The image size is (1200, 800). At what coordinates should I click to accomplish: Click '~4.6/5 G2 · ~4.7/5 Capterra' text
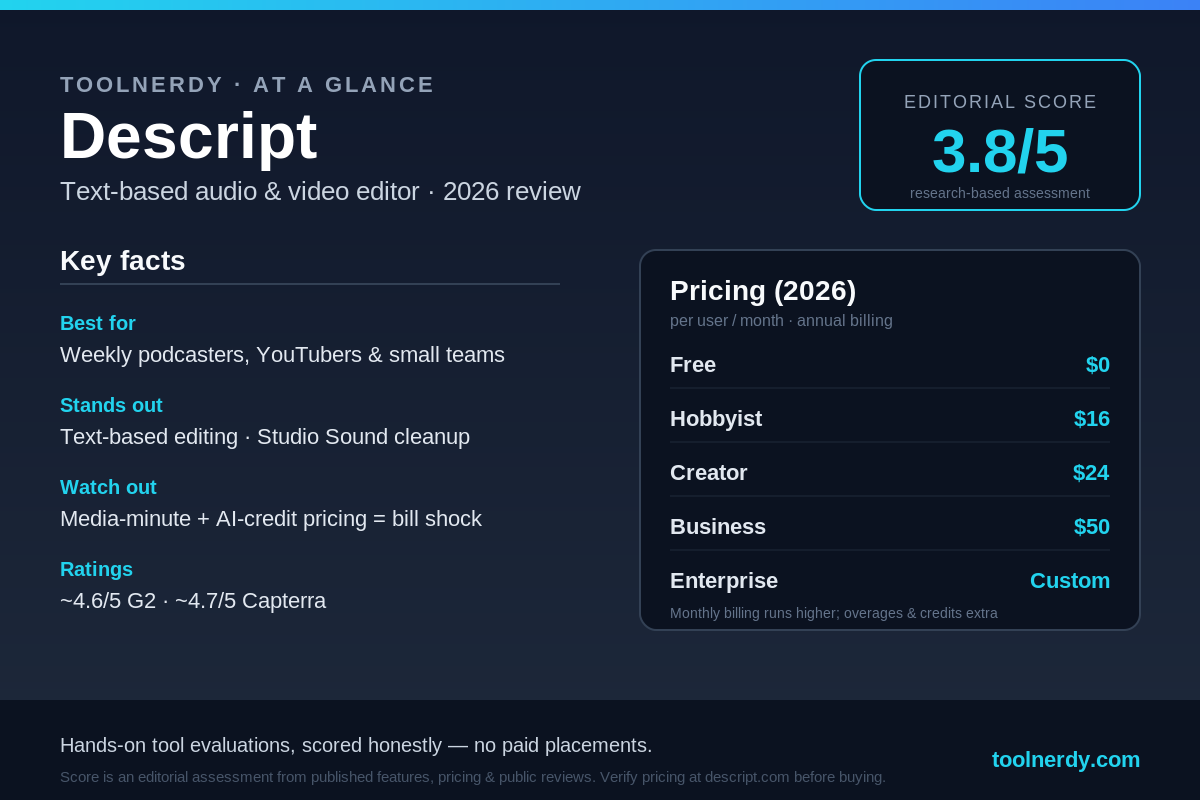193,601
